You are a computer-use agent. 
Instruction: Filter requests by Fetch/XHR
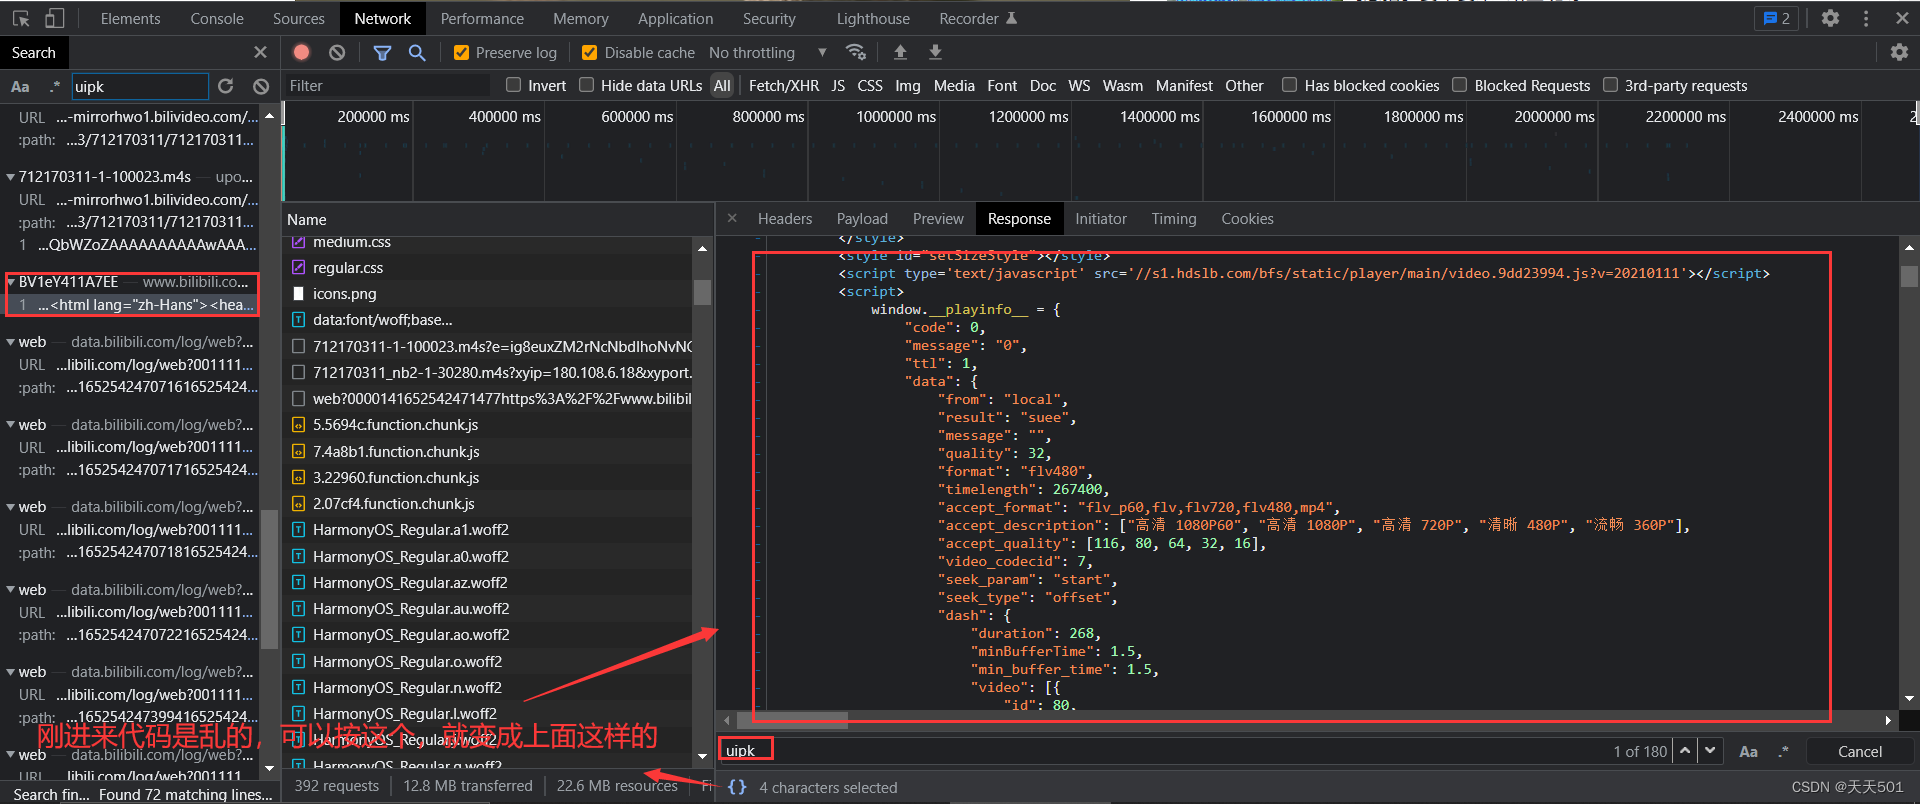tap(784, 86)
